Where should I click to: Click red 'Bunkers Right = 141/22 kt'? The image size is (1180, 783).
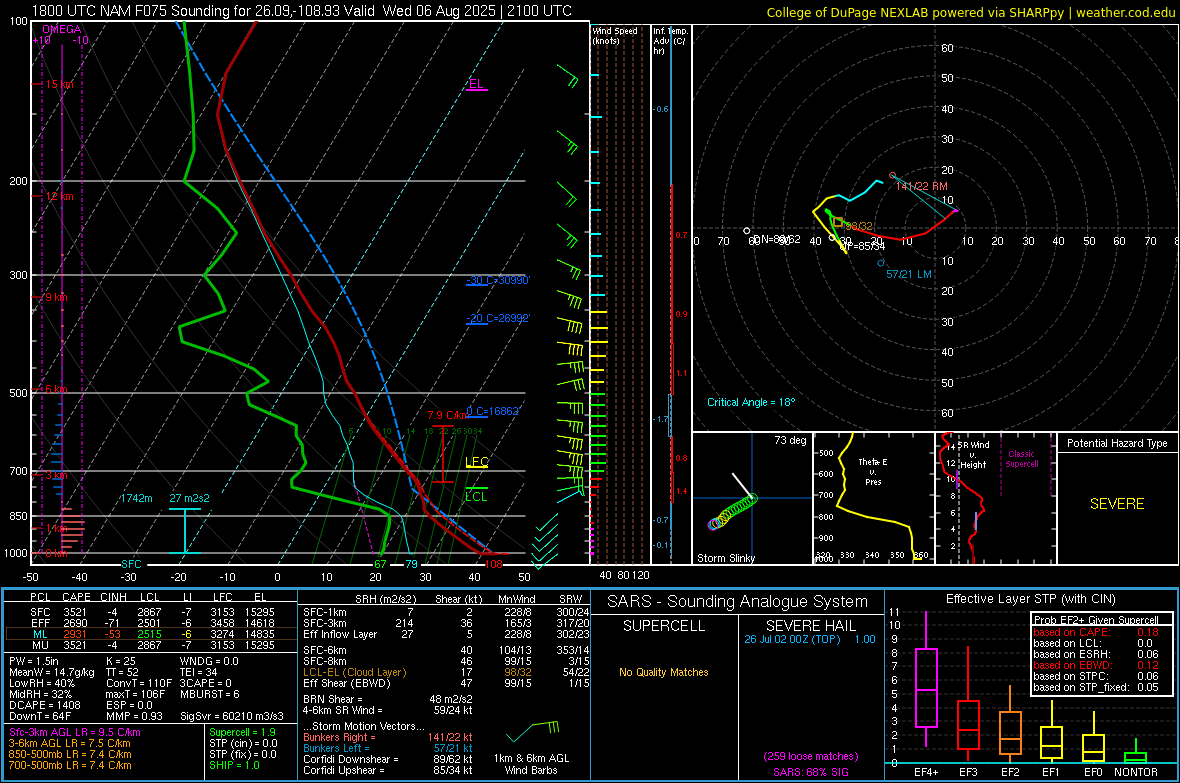click(x=388, y=737)
